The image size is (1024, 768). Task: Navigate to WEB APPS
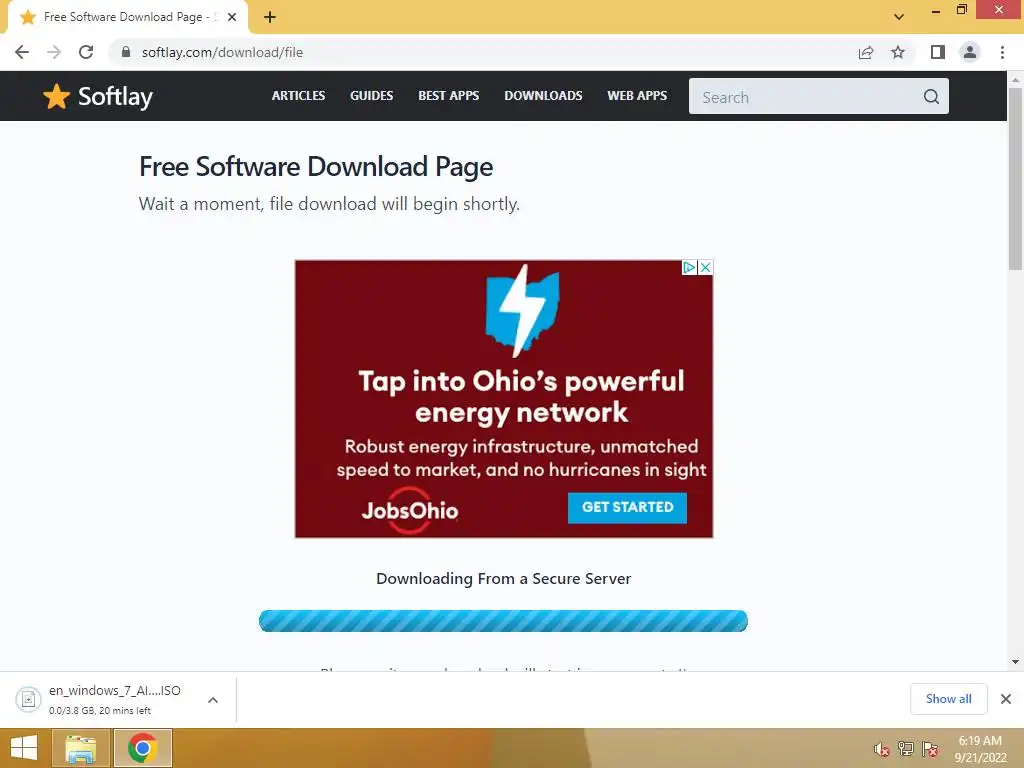637,96
